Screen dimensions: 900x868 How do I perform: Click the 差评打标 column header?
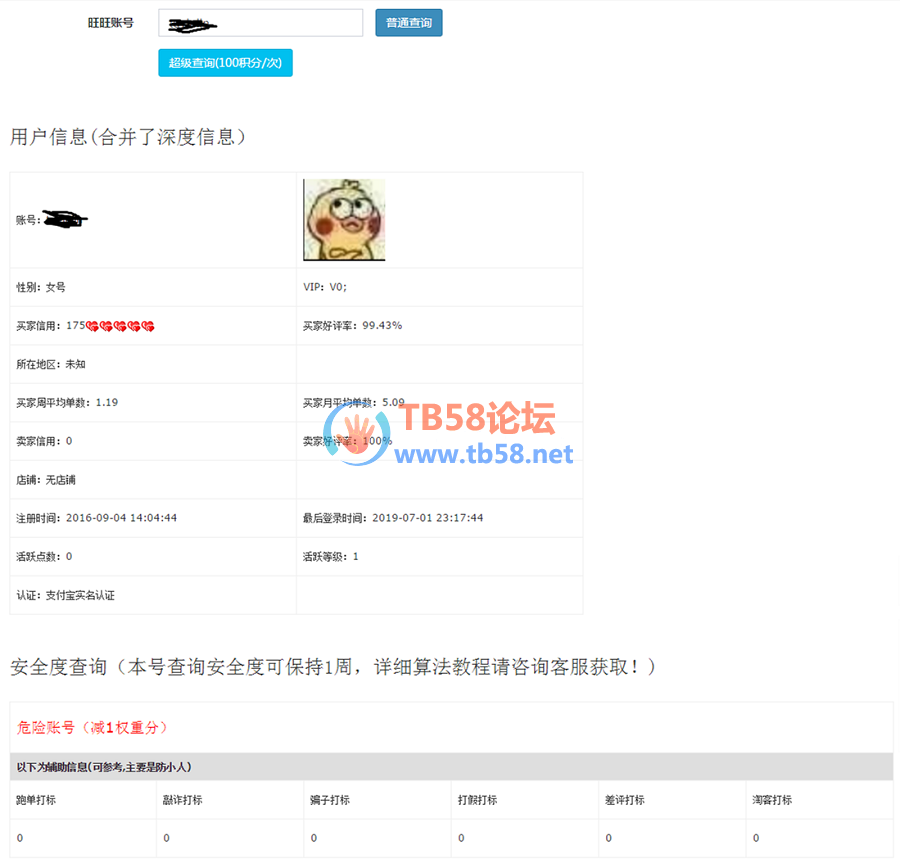tap(625, 800)
